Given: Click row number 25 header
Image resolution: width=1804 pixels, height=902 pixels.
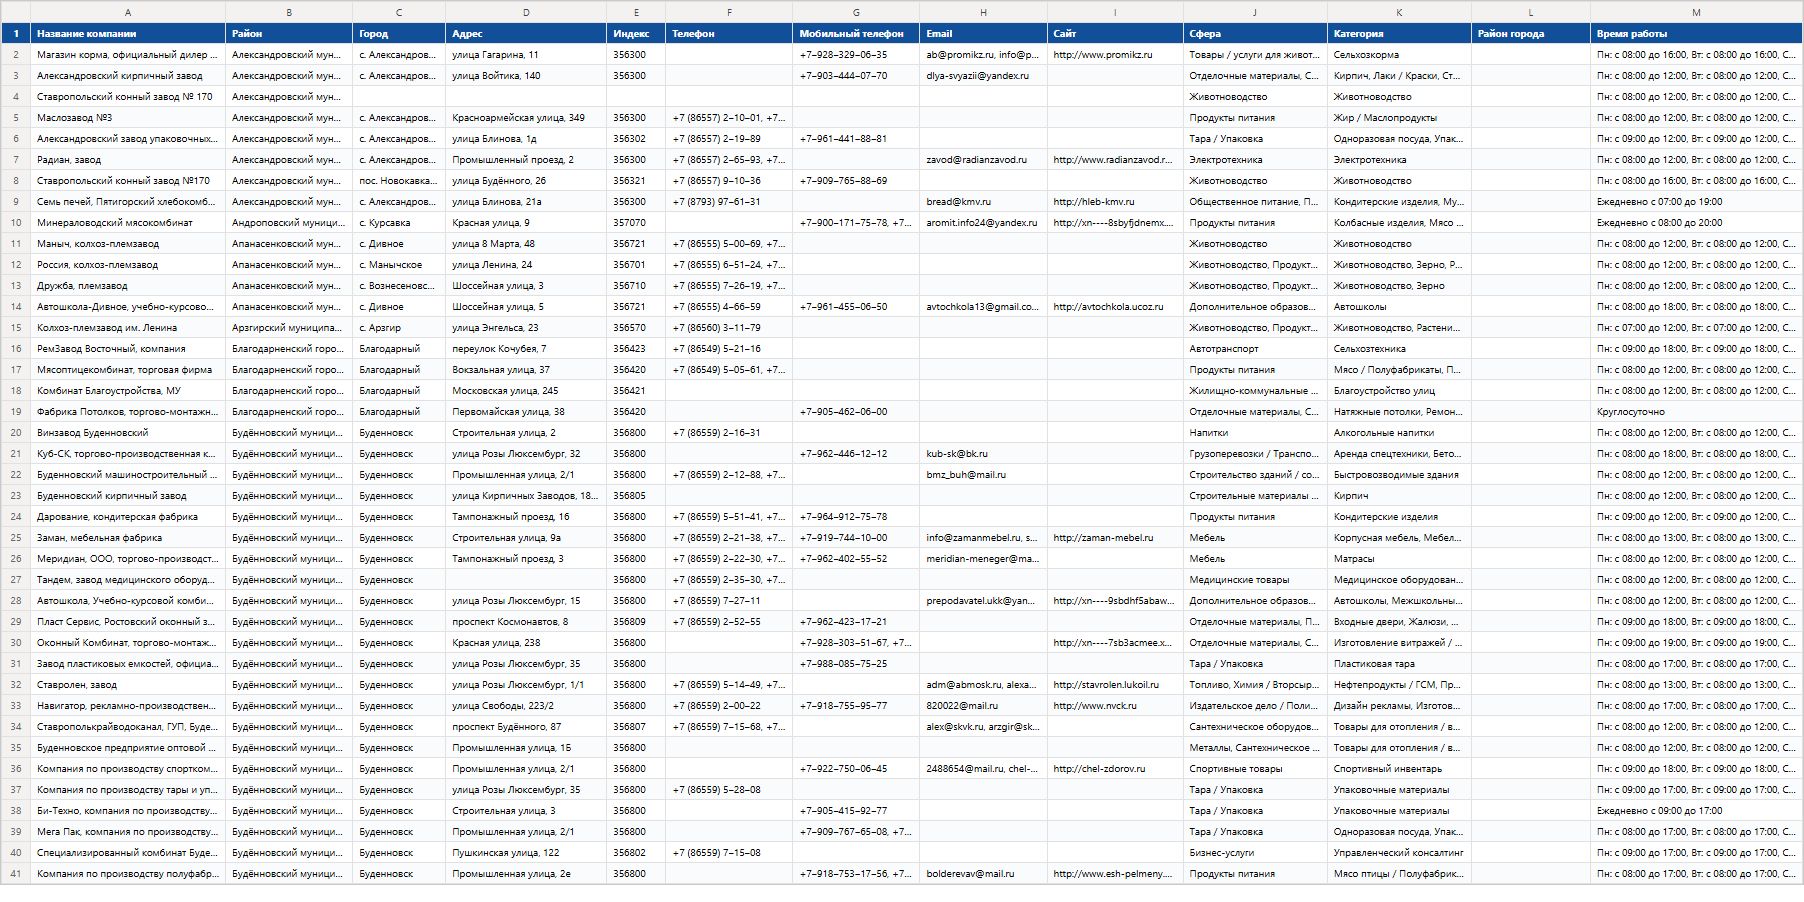Looking at the screenshot, I should coord(16,538).
